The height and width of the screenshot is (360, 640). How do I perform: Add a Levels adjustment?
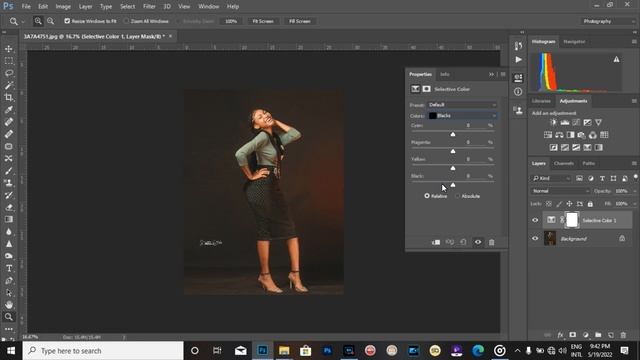point(565,122)
